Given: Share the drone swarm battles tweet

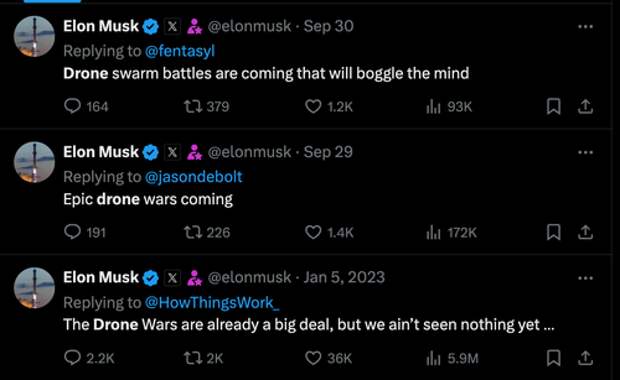Looking at the screenshot, I should (585, 106).
